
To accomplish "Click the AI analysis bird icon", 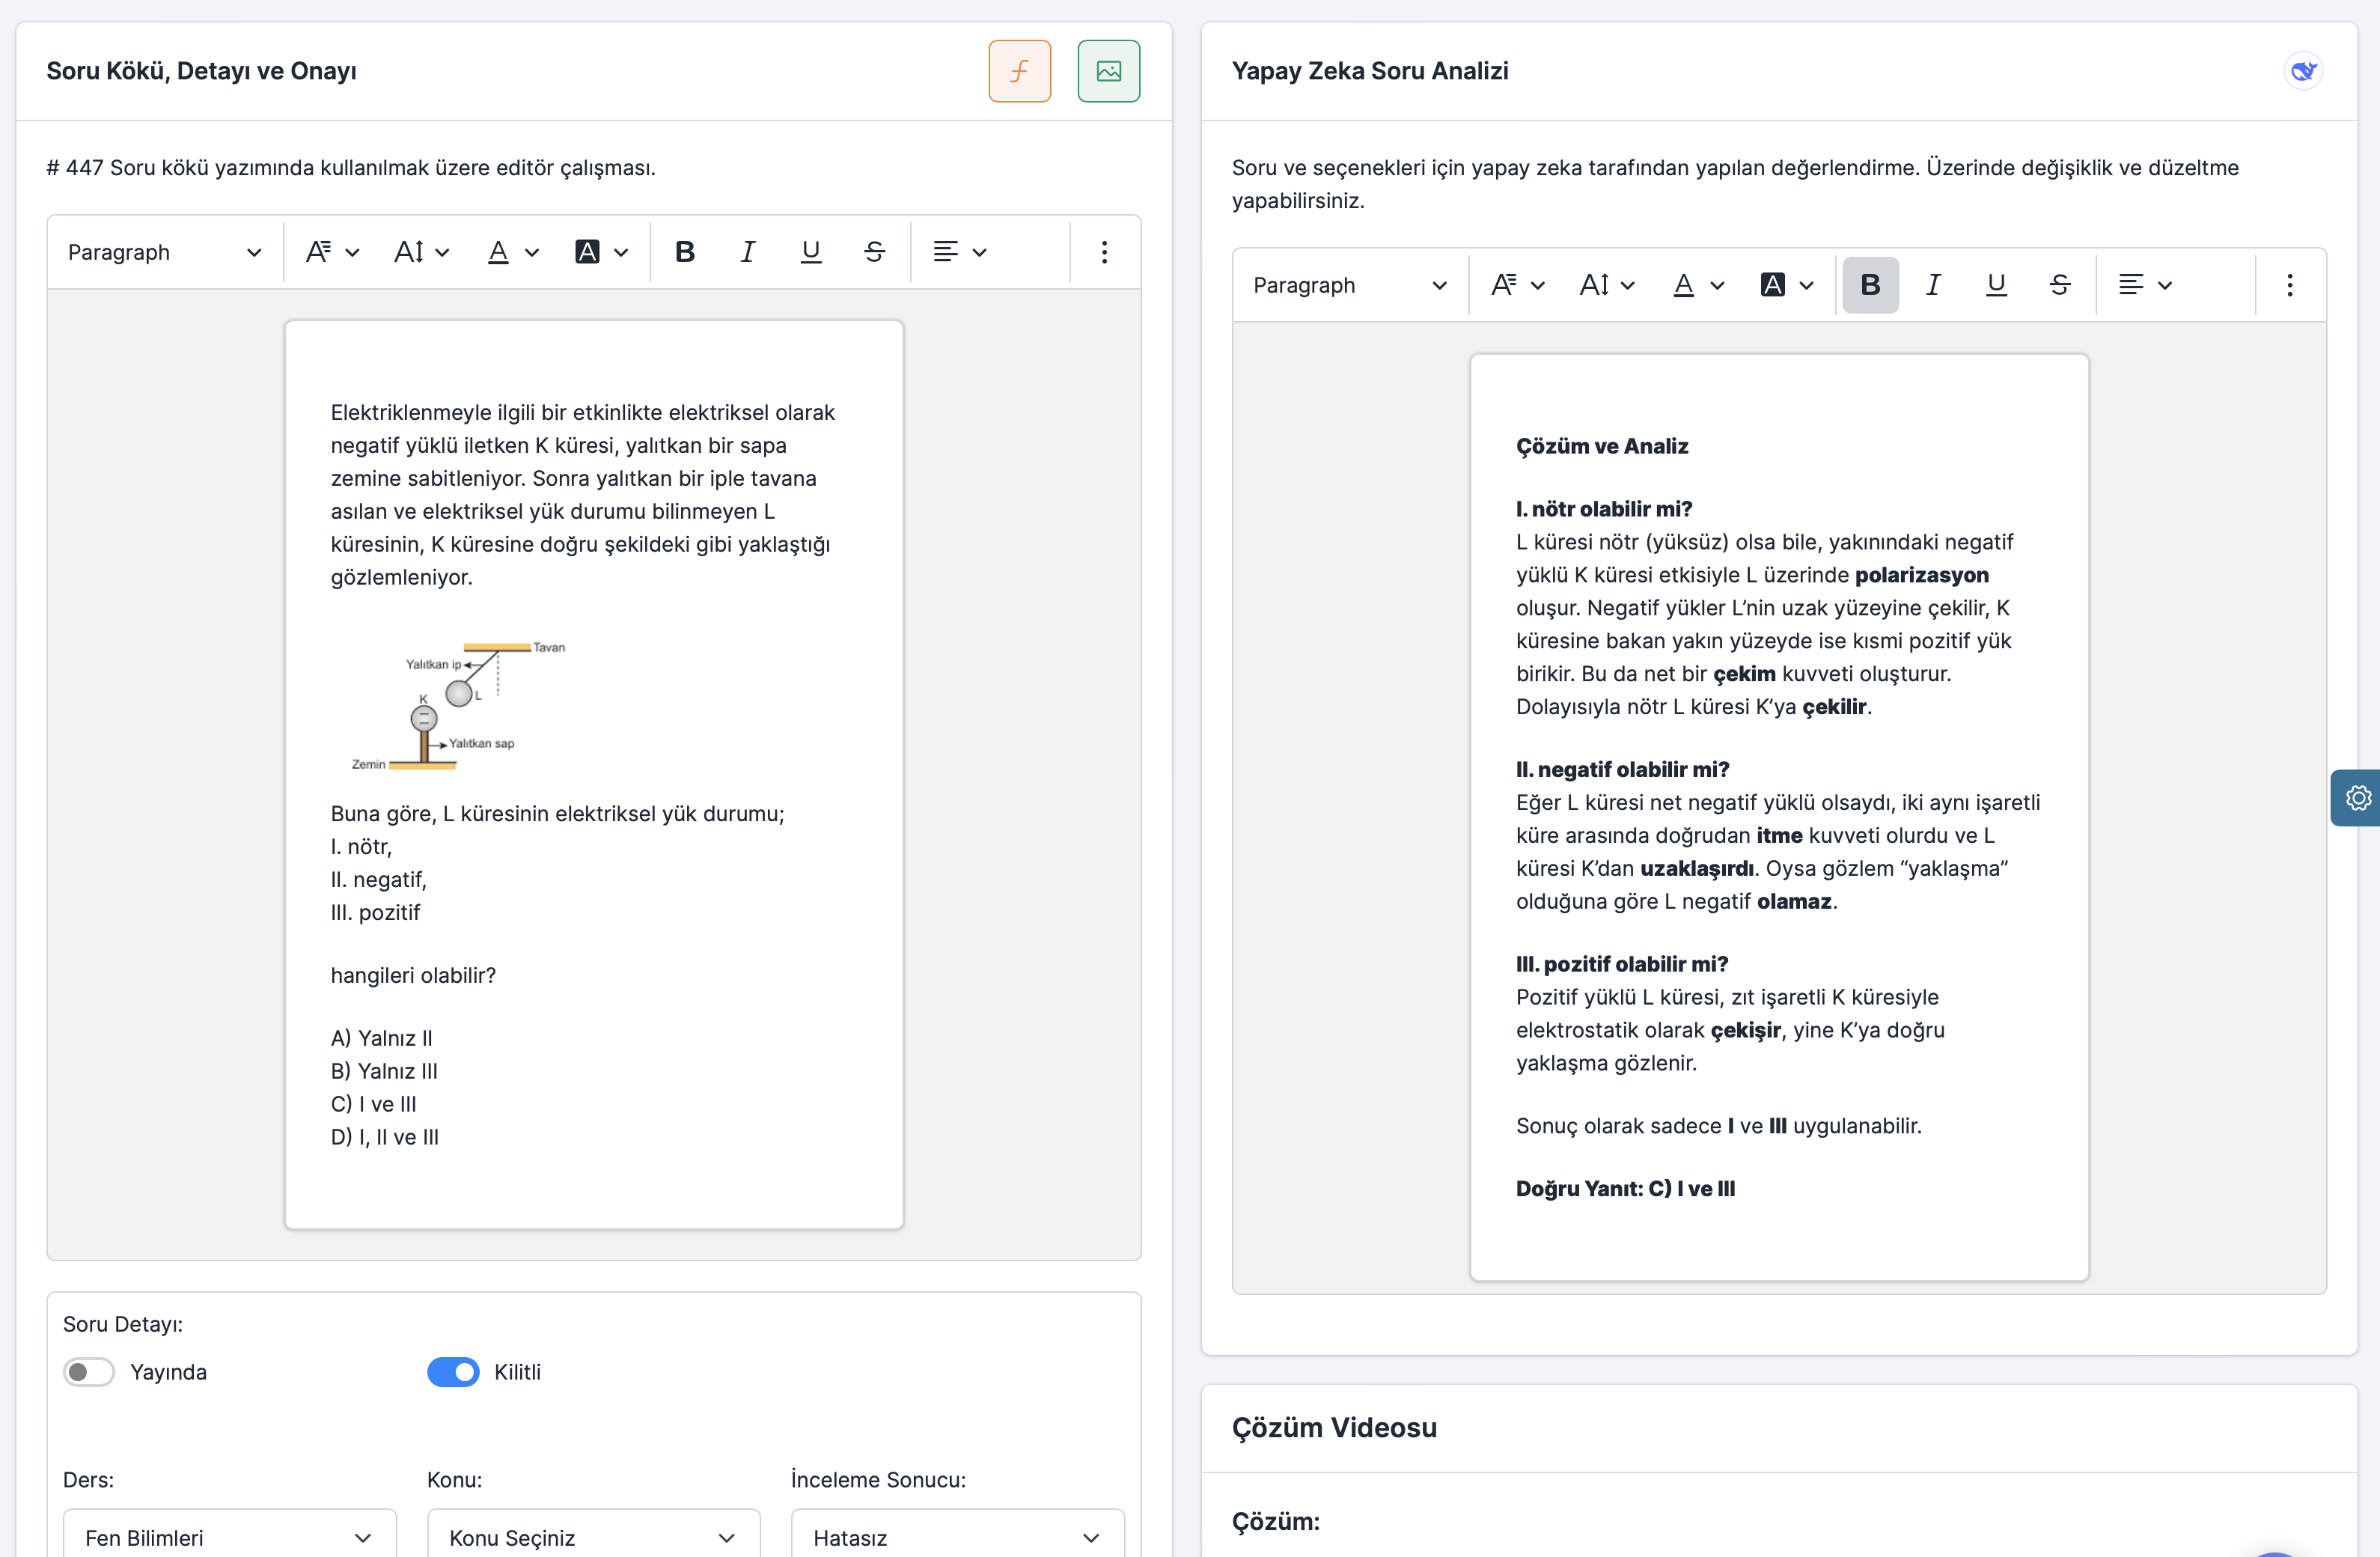I will click(x=2302, y=71).
